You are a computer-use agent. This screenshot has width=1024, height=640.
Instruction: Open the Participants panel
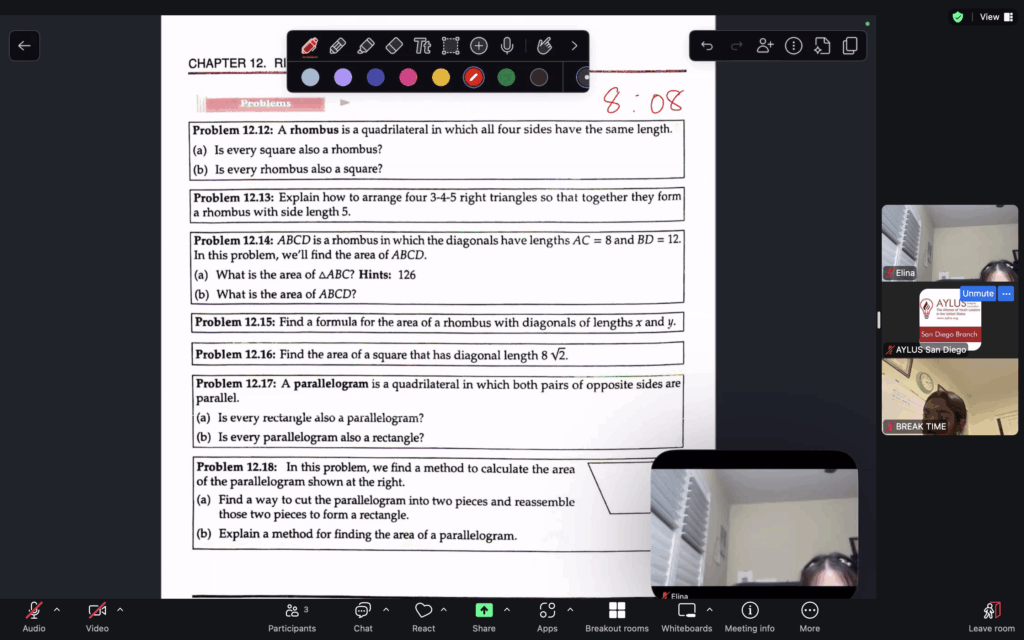292,617
